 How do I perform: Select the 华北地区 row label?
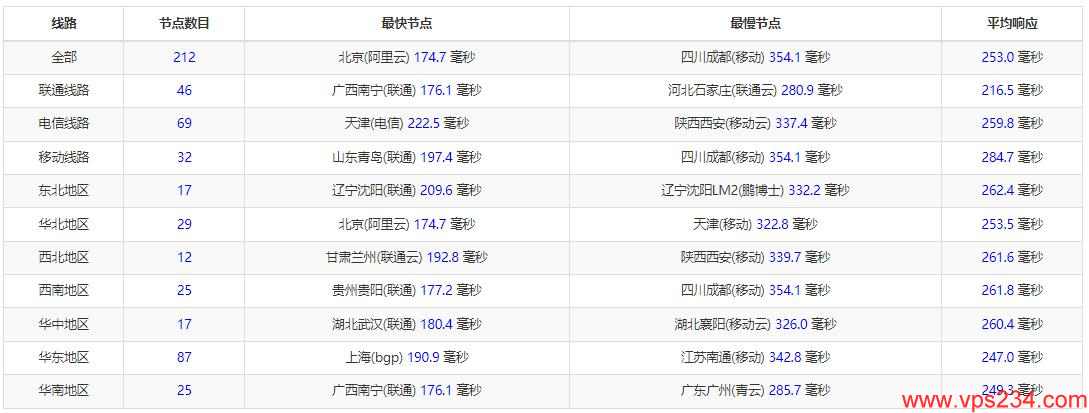64,224
